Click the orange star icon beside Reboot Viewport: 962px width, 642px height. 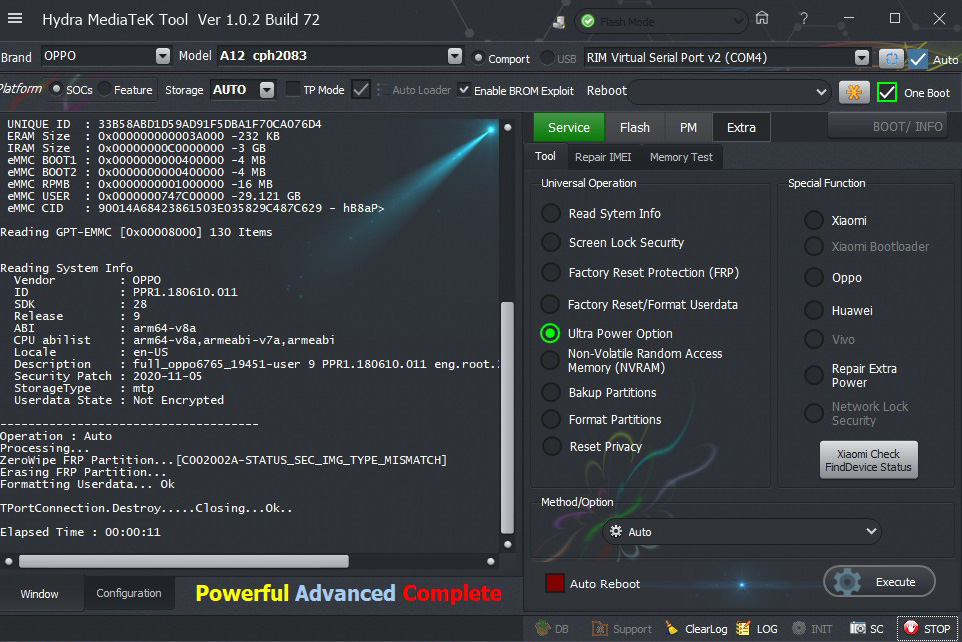point(854,92)
